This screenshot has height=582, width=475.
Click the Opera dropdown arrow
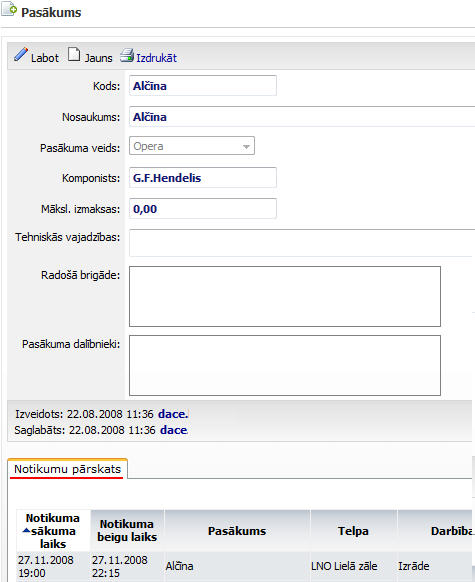click(x=246, y=147)
